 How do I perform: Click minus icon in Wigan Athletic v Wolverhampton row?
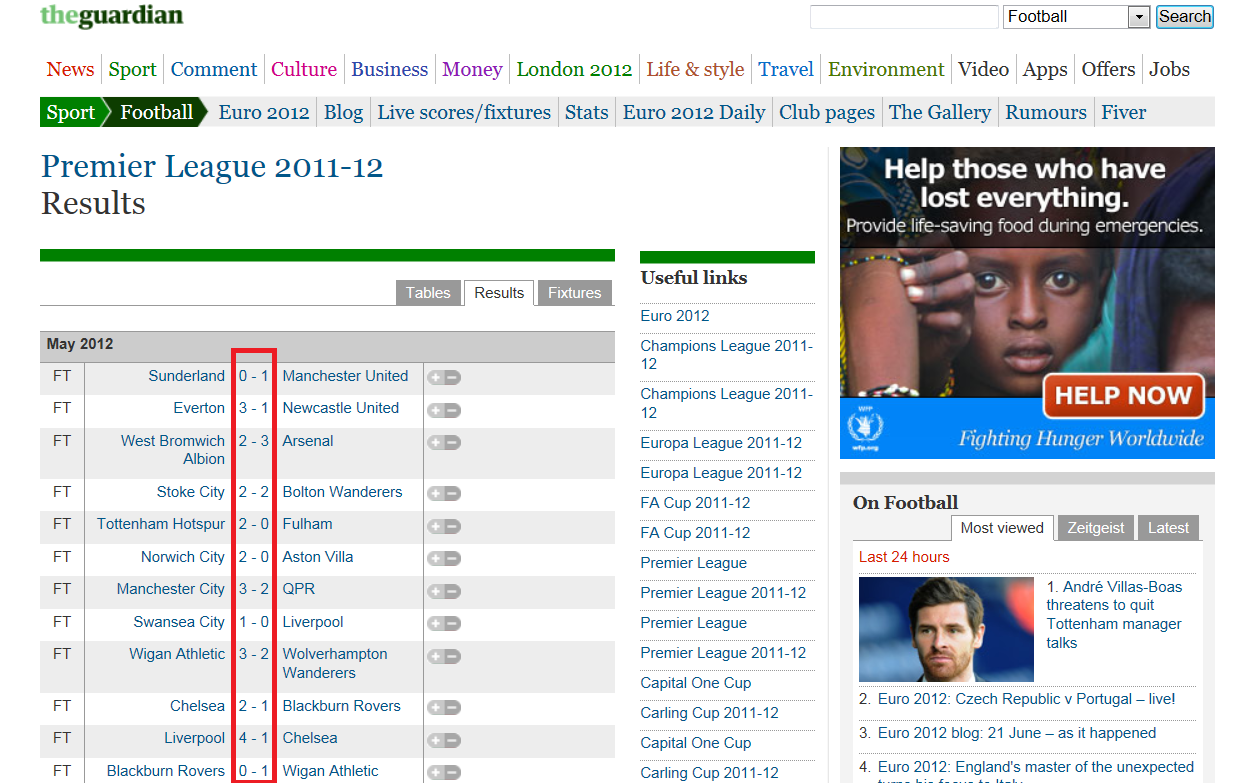453,656
